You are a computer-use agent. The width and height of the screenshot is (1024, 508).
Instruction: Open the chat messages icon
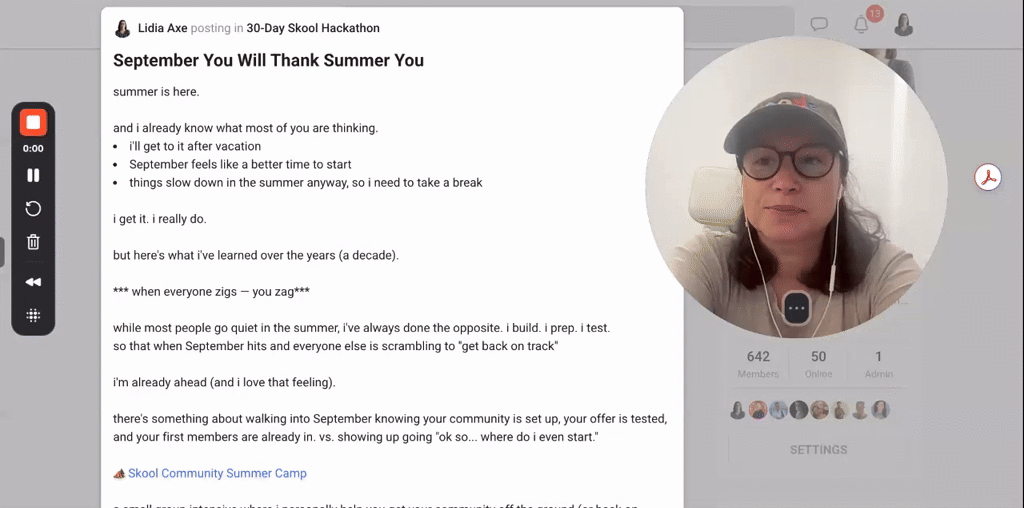coord(819,25)
